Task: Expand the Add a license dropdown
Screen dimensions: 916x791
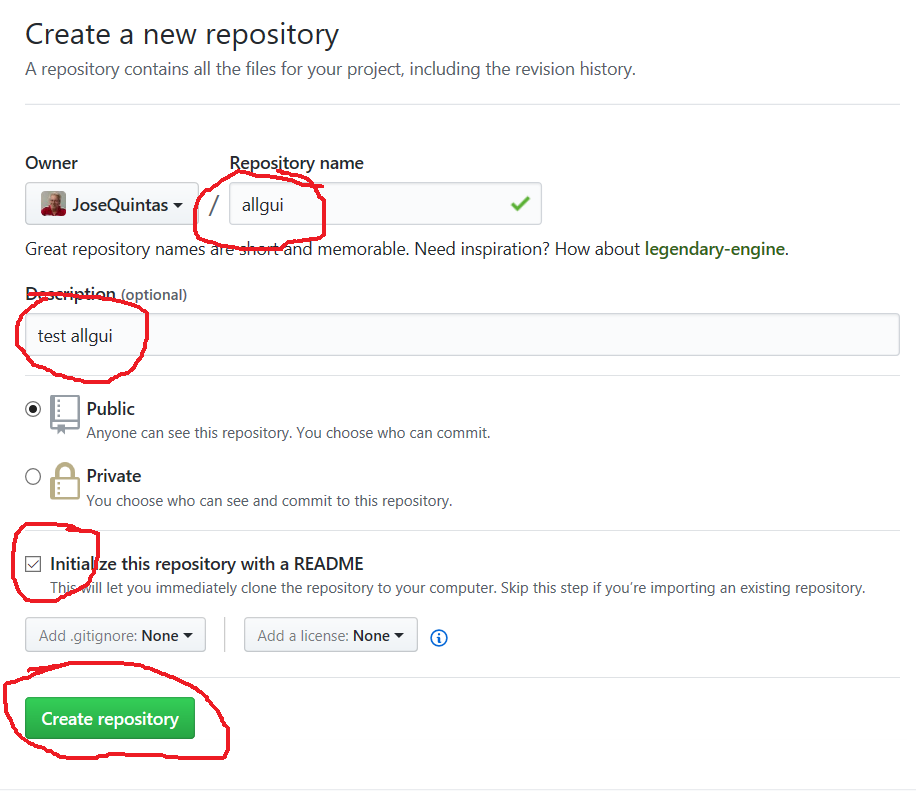Action: (330, 635)
